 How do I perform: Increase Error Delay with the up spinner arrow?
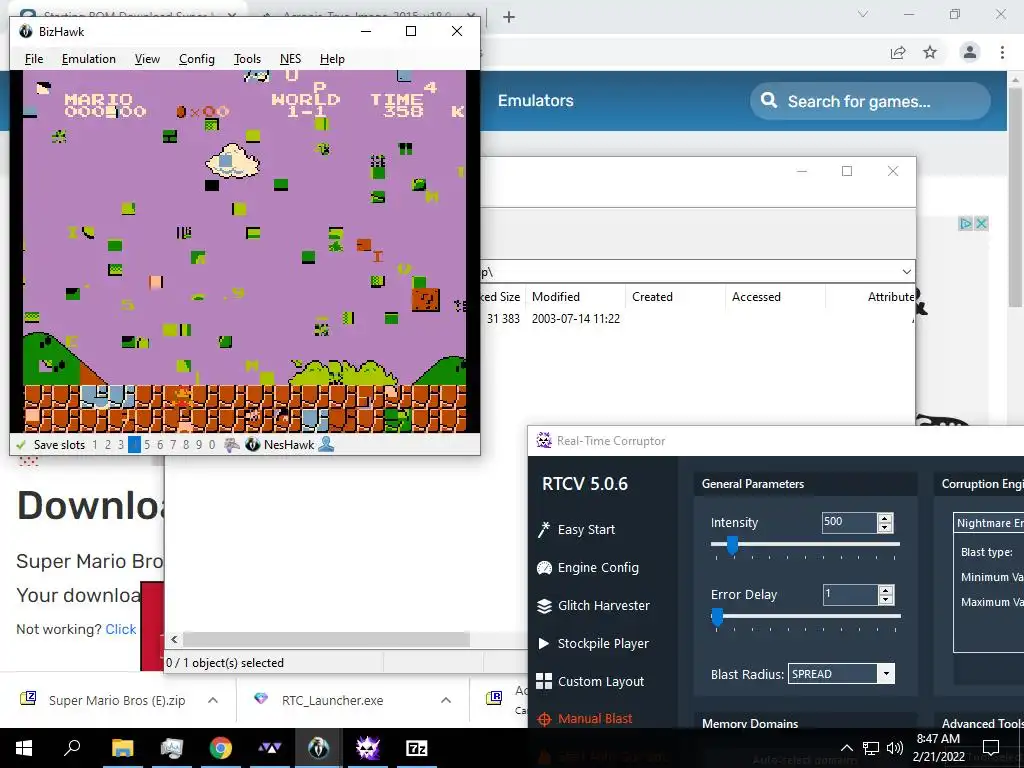886,590
